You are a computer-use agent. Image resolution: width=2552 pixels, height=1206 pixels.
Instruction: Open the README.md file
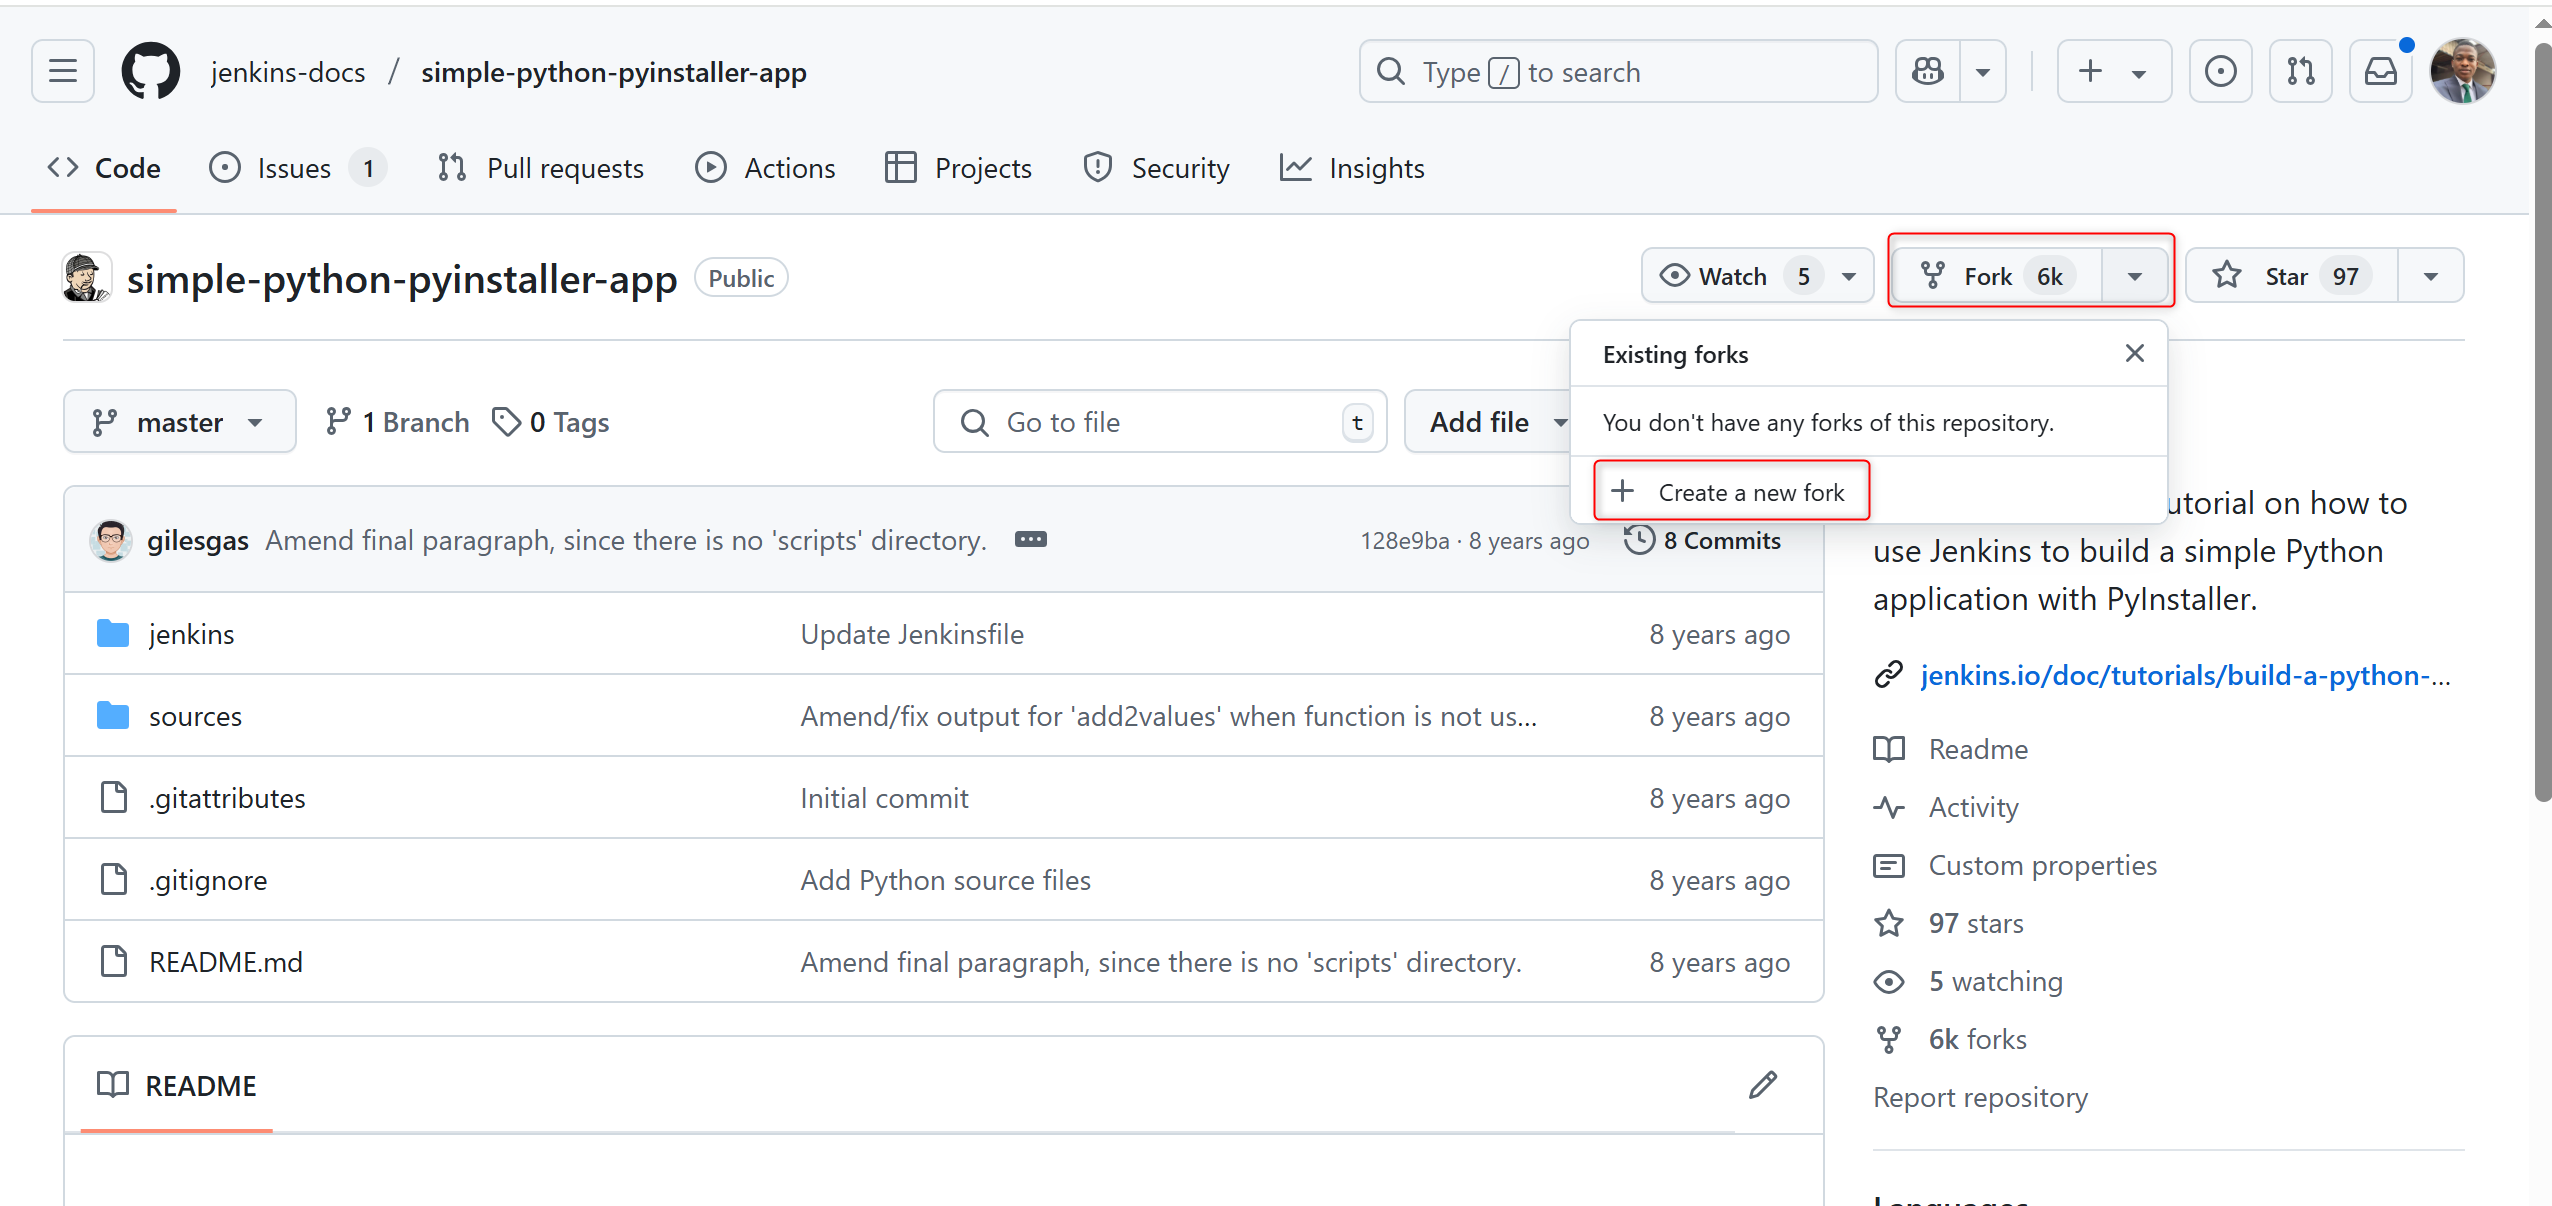226,962
